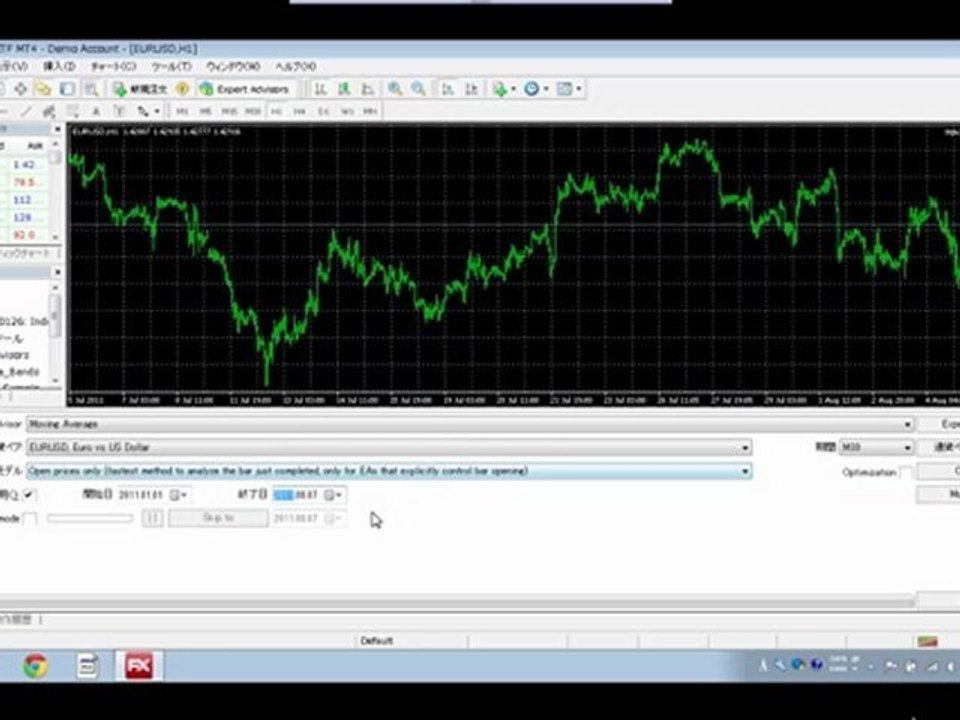Click the visual mode pause button
Screen dimensions: 960x720
[152, 519]
